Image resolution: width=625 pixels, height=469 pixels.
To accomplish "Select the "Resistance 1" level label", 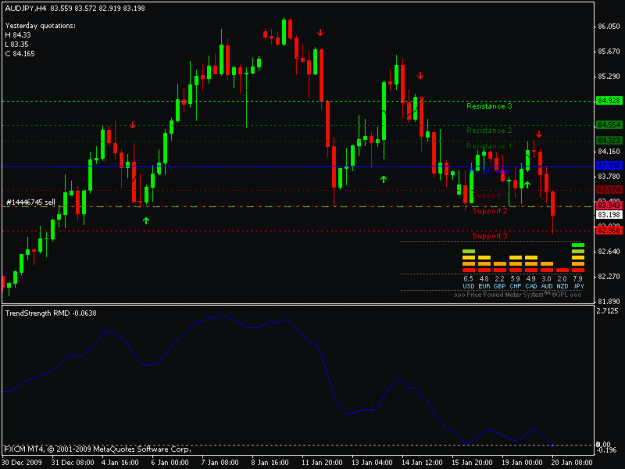I will point(489,146).
